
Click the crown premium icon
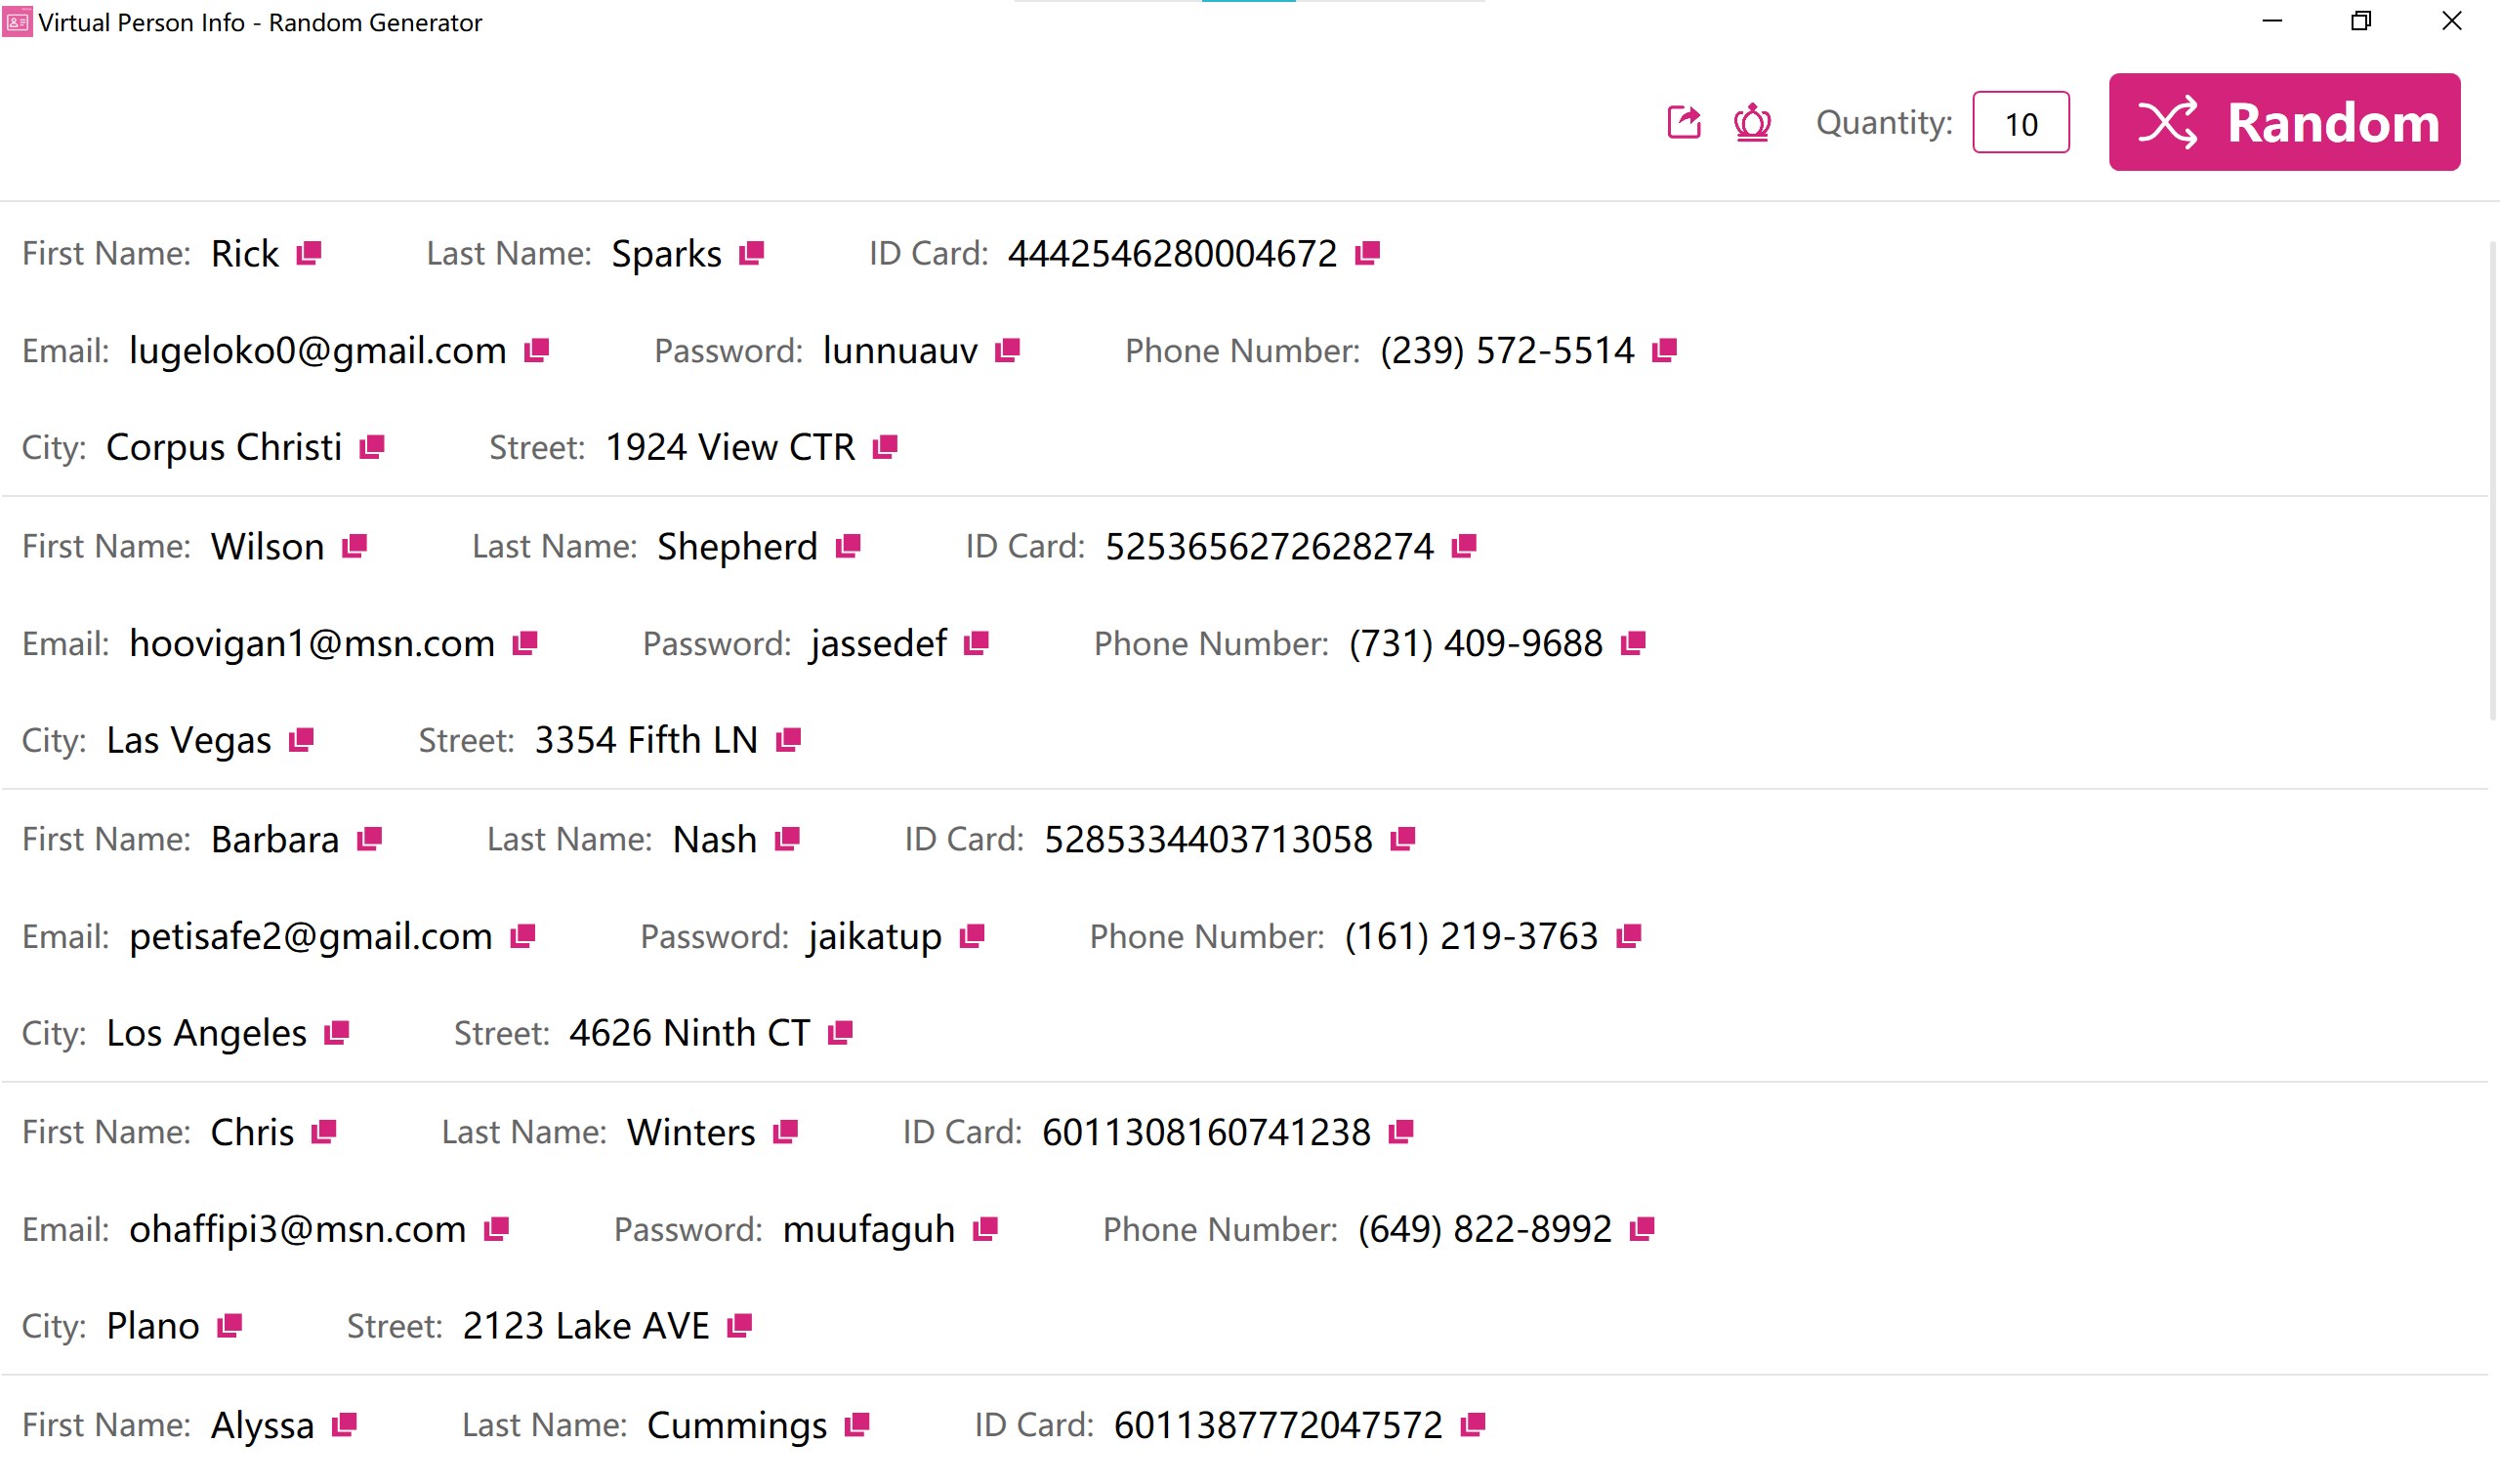click(x=1752, y=122)
